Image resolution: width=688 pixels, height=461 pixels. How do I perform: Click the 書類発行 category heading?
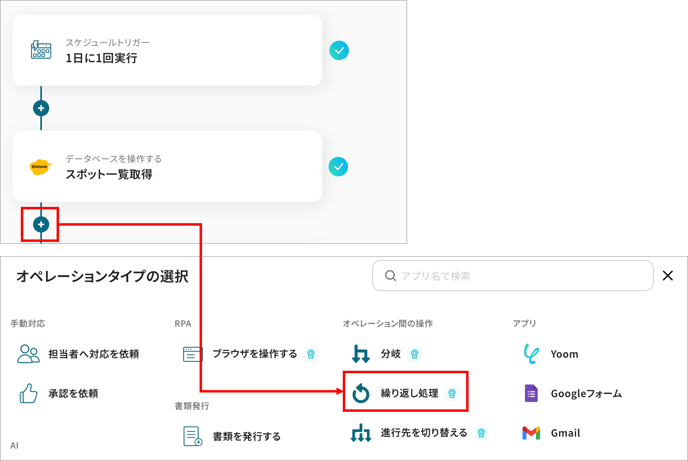(x=192, y=406)
